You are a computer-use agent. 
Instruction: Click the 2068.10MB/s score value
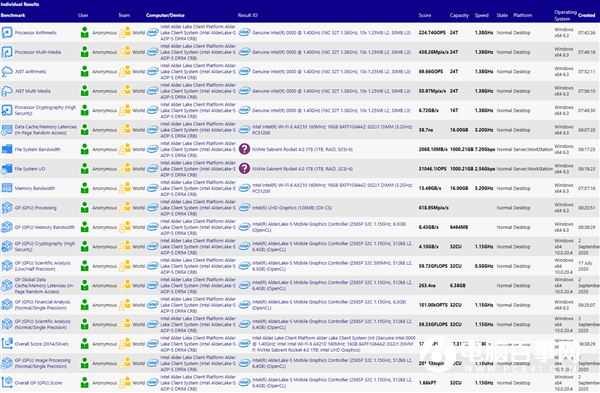433,149
